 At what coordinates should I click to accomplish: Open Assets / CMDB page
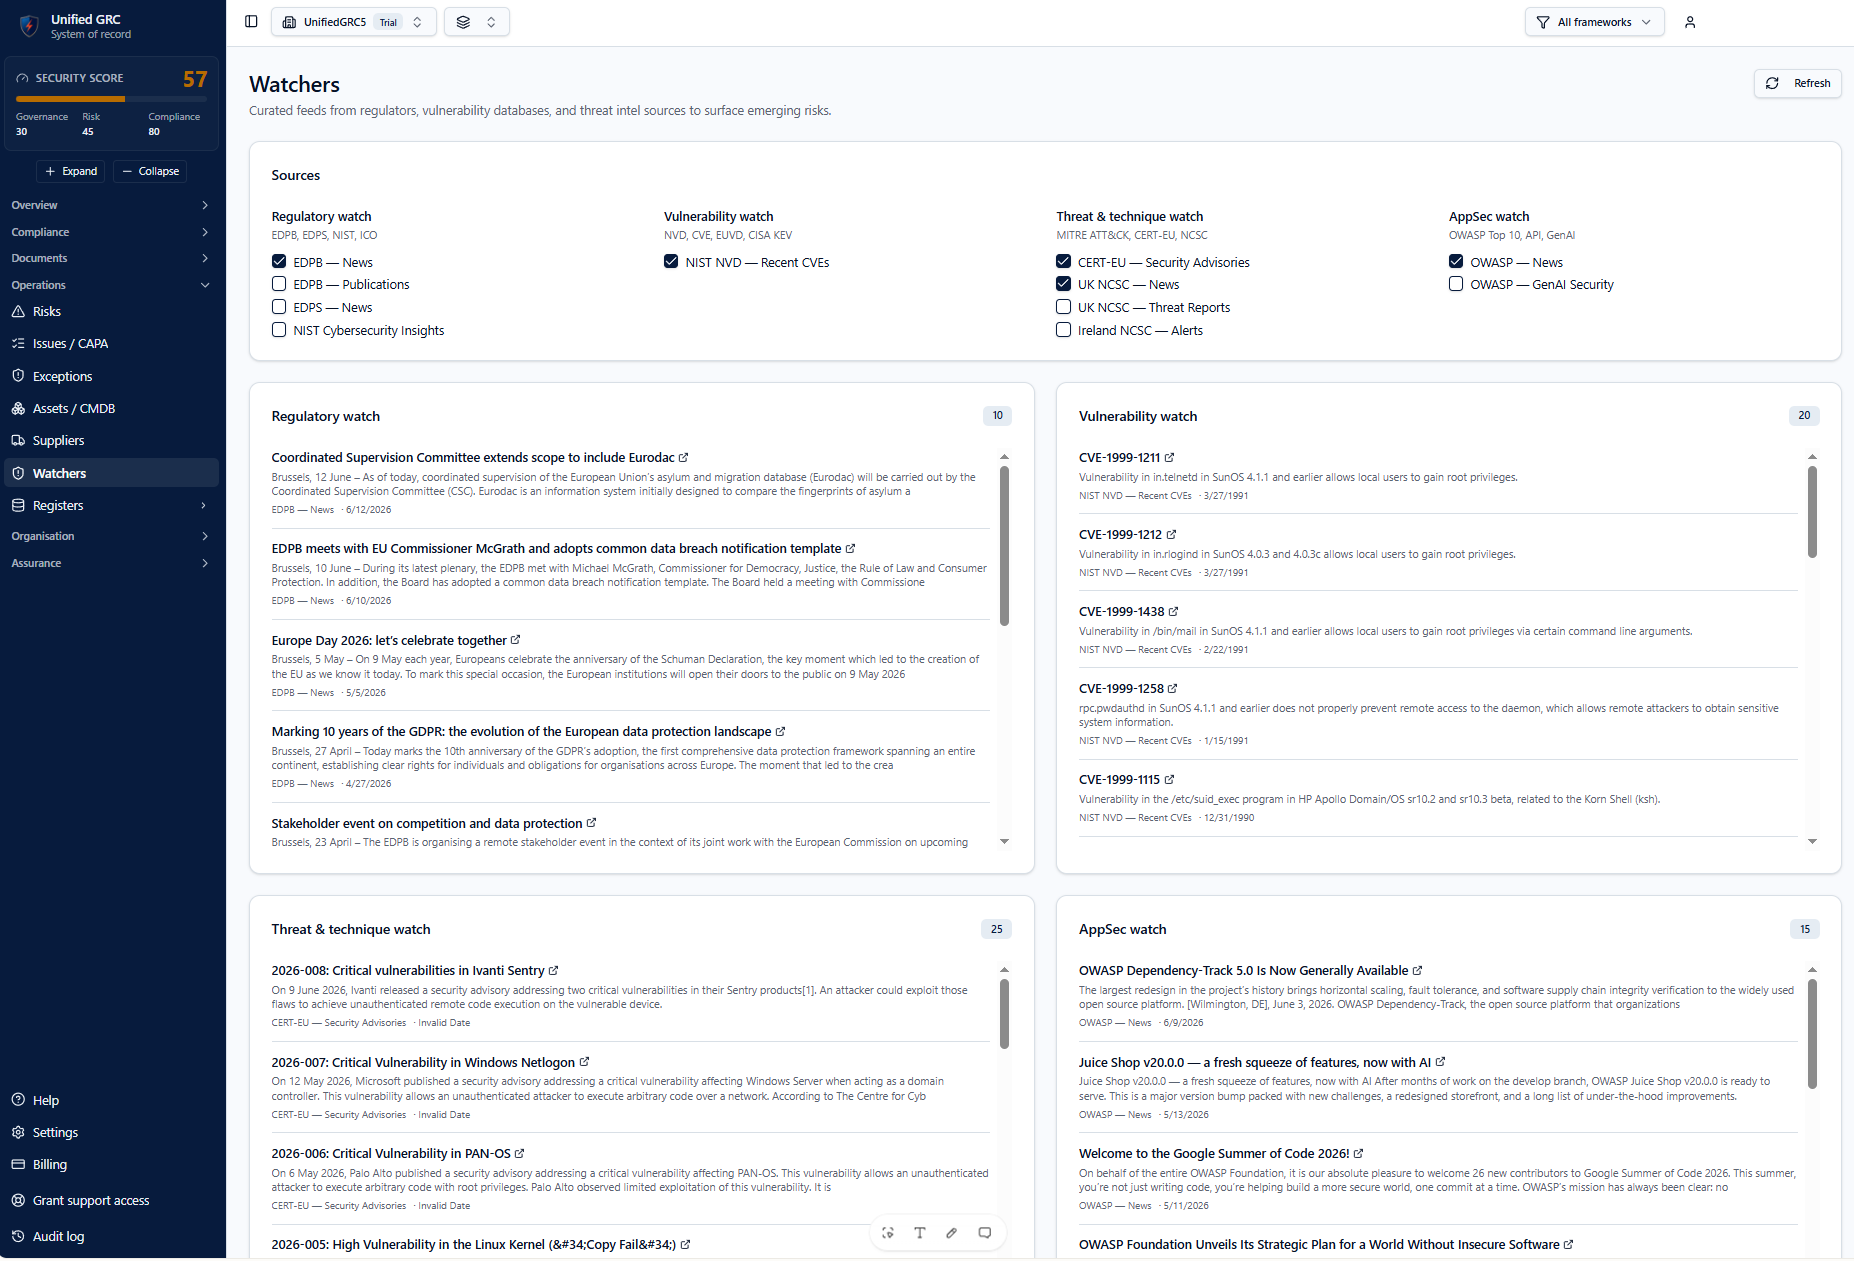[110, 409]
